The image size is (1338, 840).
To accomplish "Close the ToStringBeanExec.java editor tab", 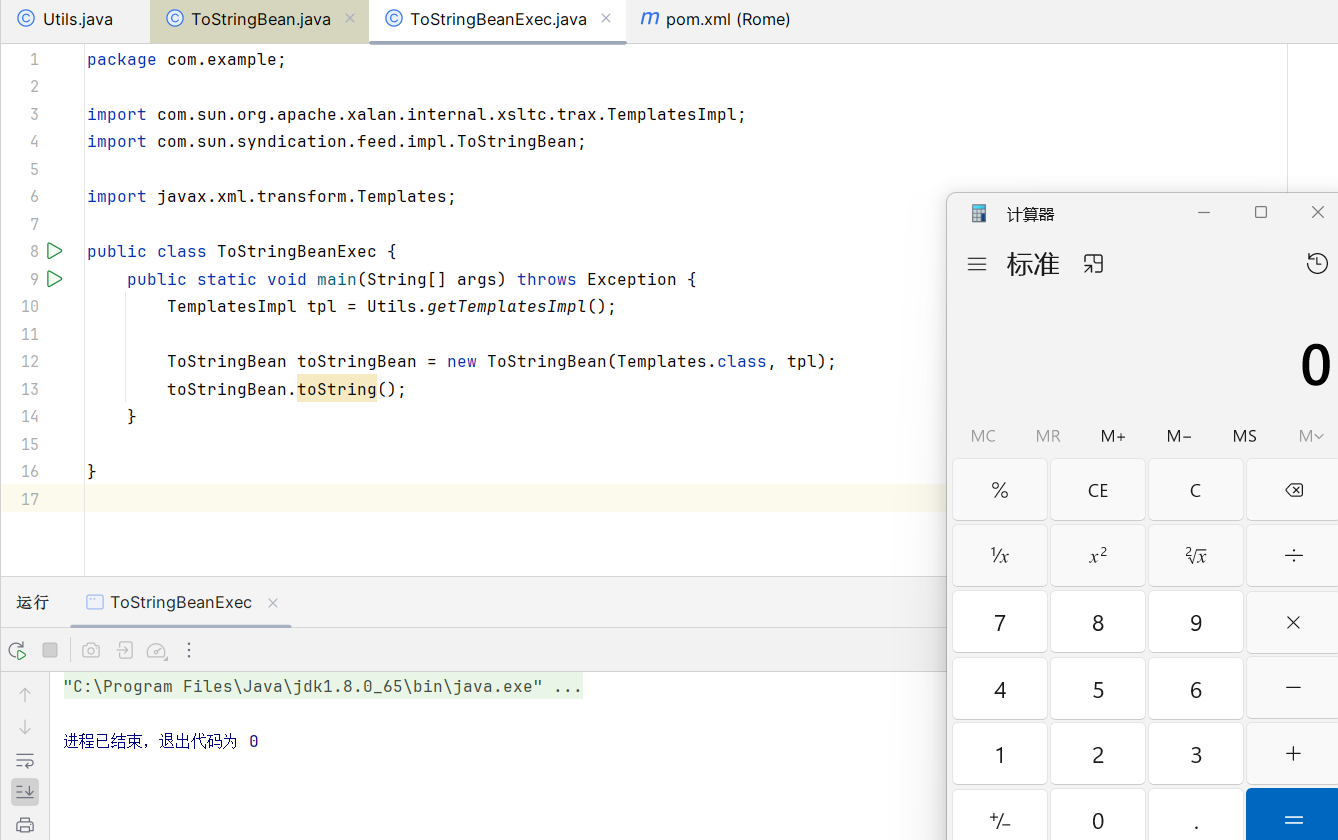I will [606, 19].
